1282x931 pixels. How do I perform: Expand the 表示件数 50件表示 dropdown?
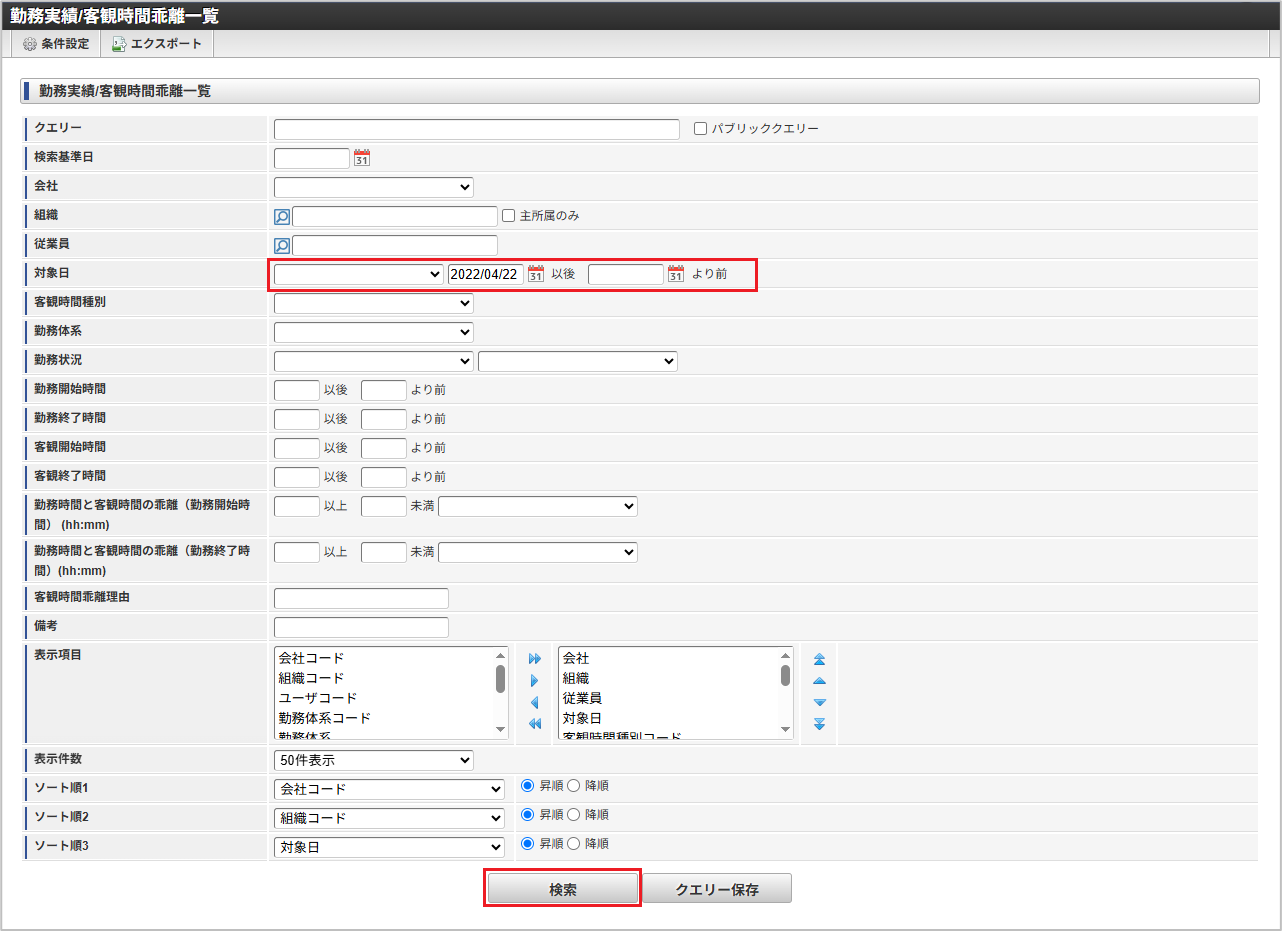tap(373, 760)
